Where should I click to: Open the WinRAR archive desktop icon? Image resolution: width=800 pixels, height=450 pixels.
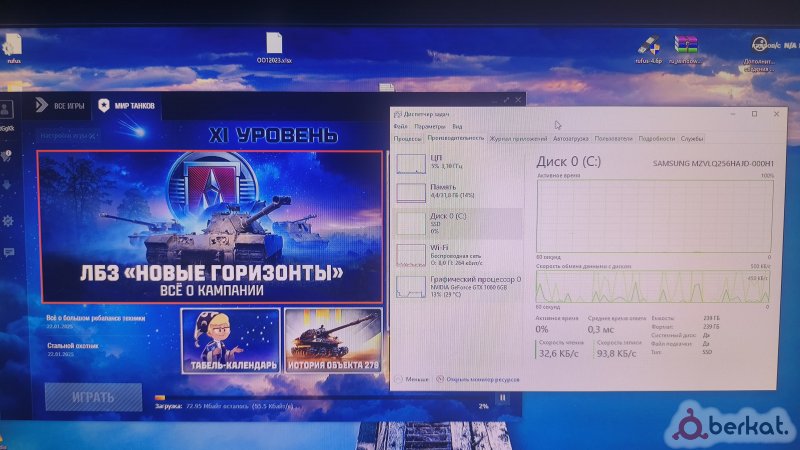pyautogui.click(x=685, y=49)
